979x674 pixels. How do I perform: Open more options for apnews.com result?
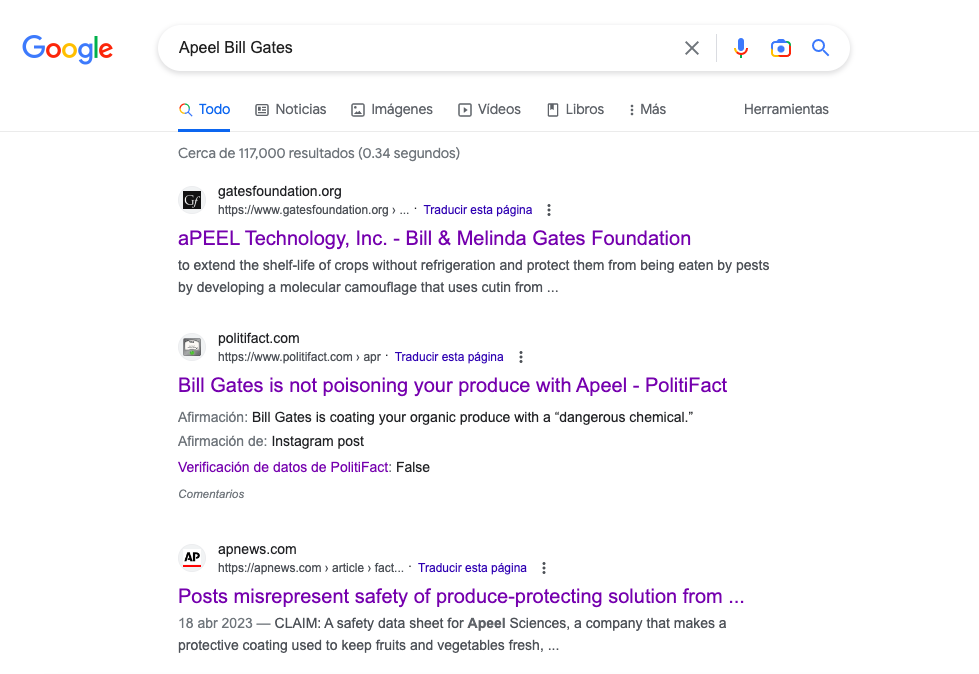544,568
